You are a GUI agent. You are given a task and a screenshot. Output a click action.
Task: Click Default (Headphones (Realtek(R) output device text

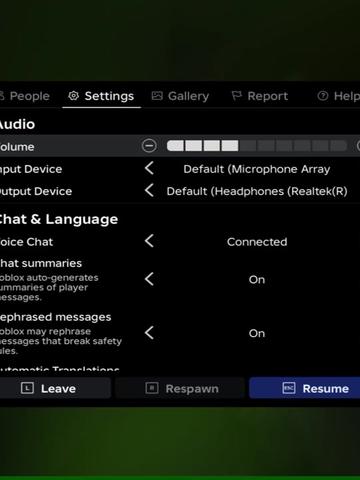(x=257, y=191)
